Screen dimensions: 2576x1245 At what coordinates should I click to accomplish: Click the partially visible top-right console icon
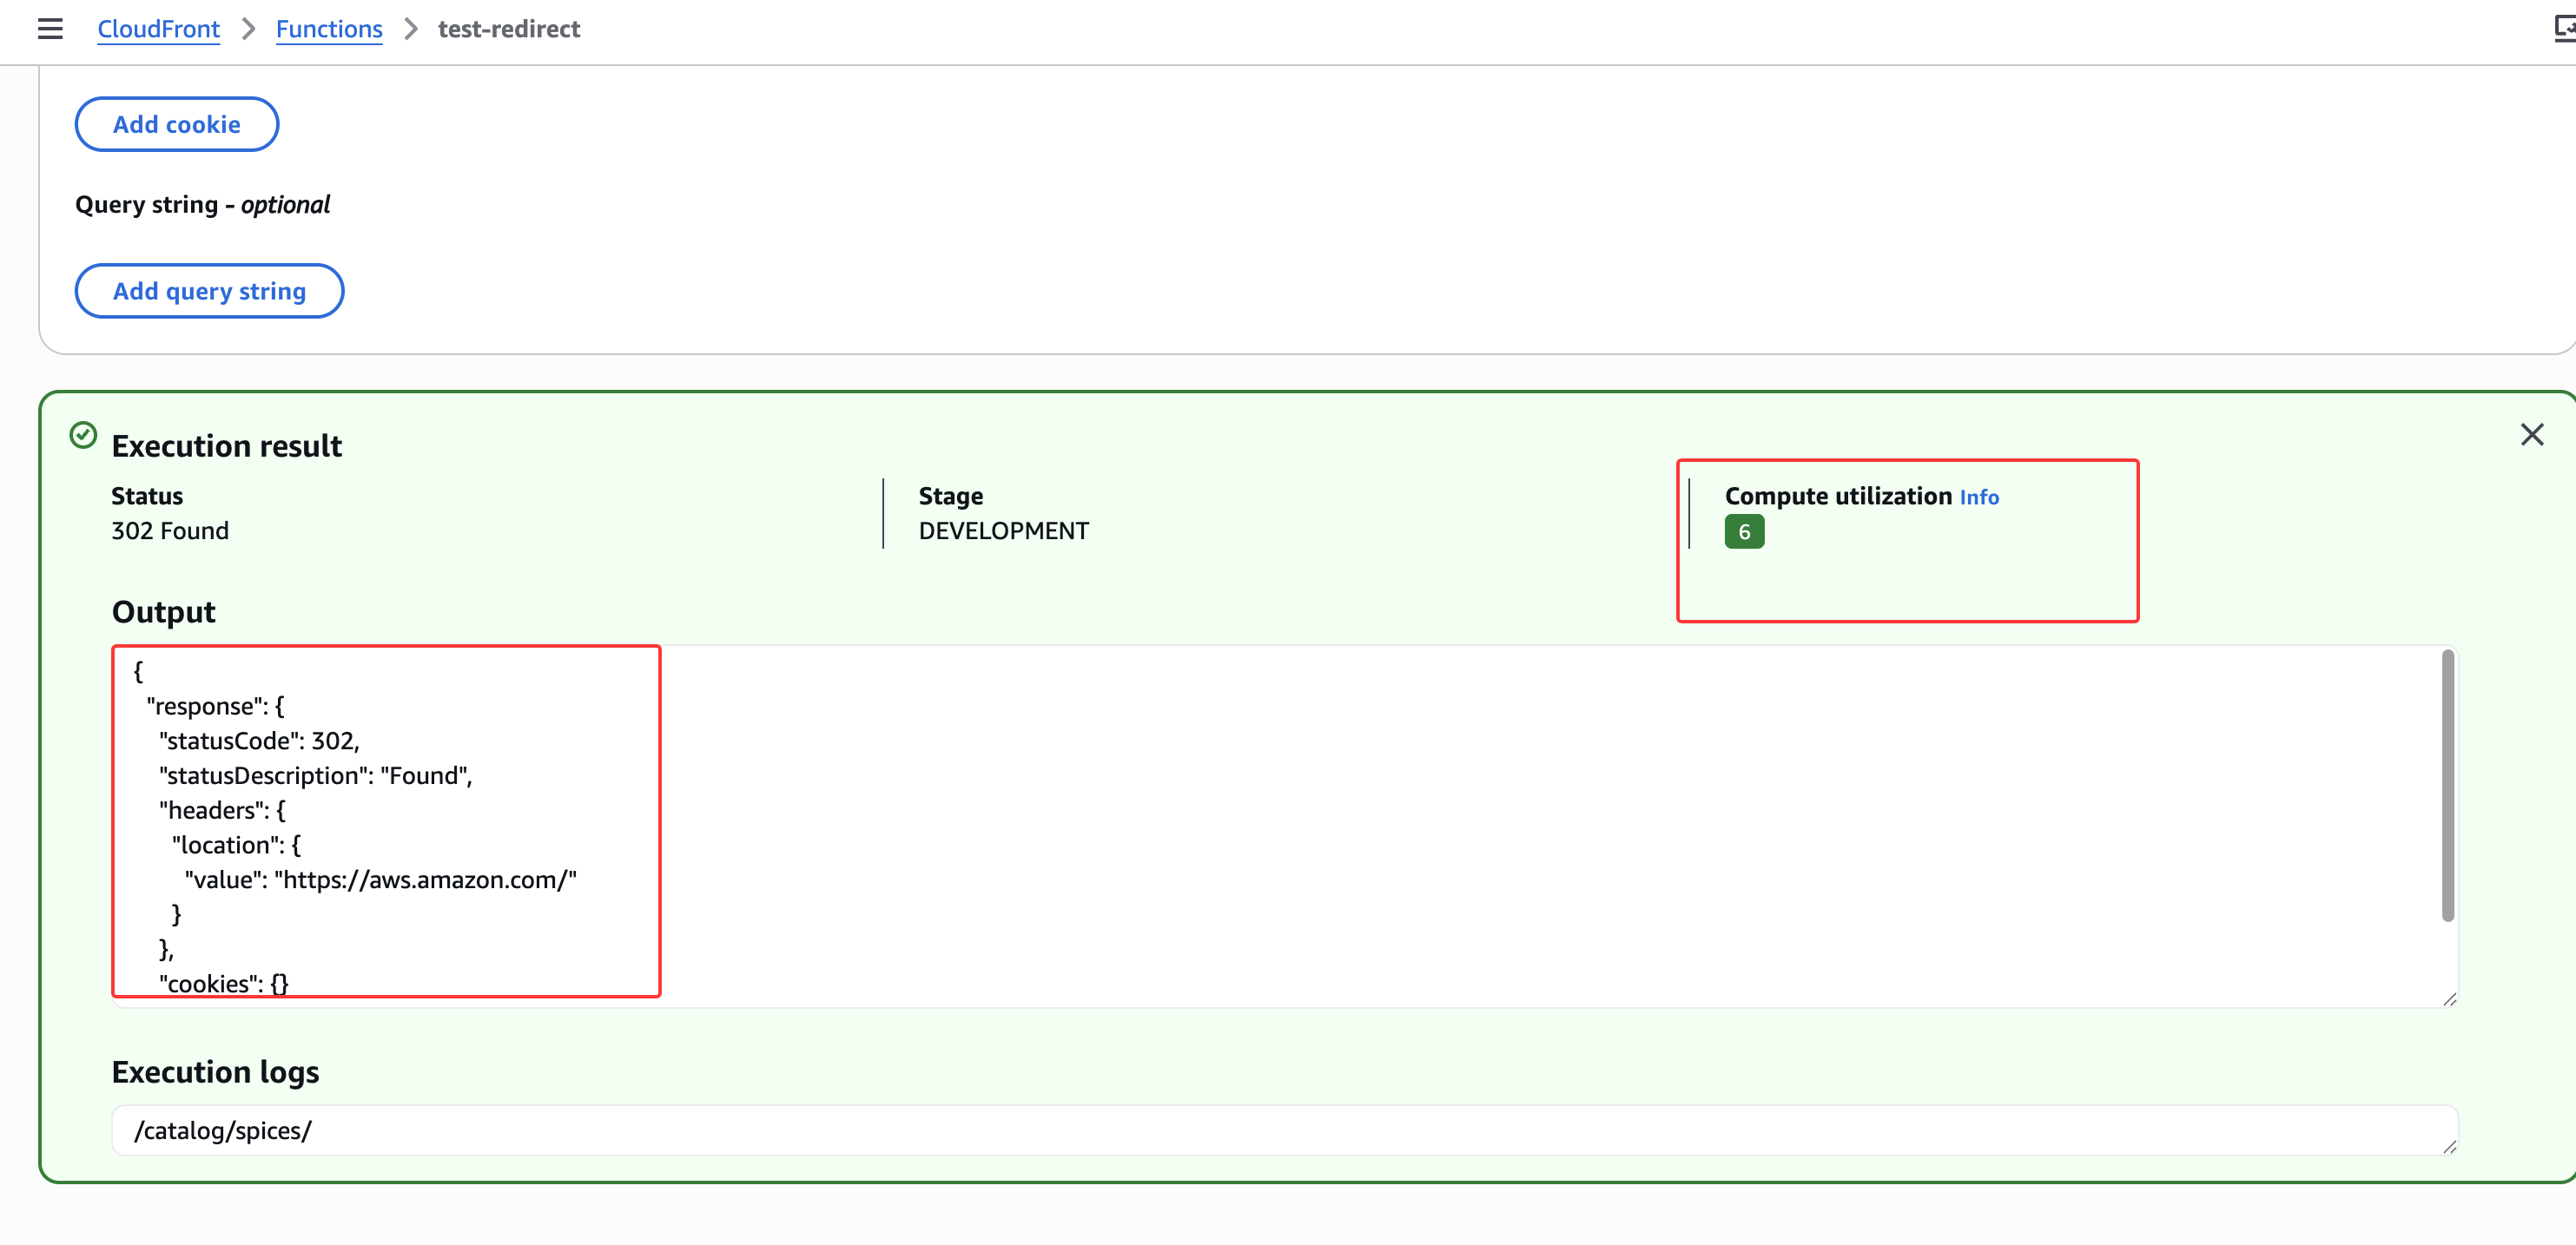pos(2564,29)
